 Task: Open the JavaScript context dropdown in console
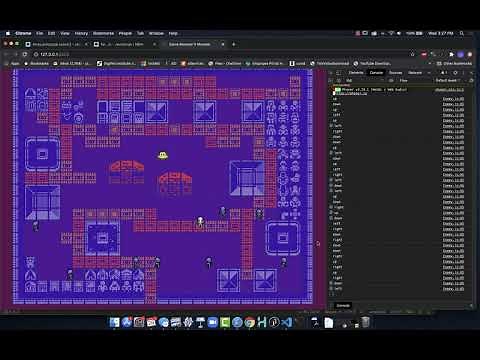pyautogui.click(x=366, y=80)
